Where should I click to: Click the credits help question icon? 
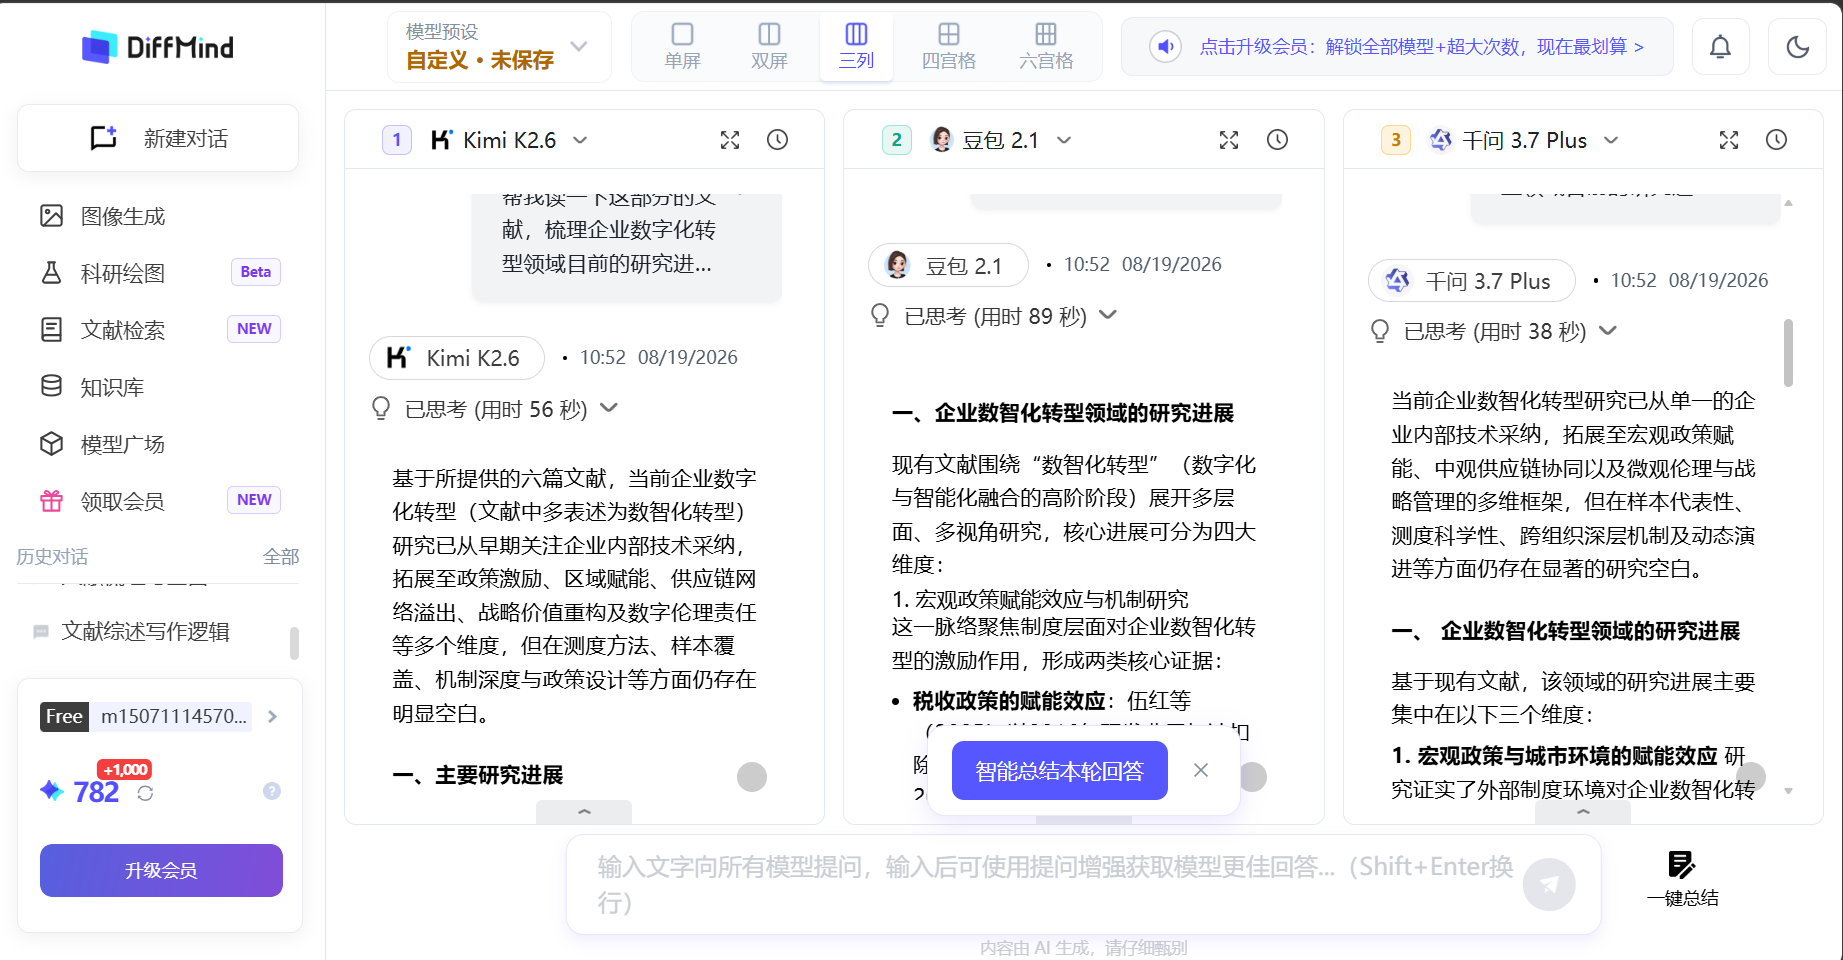click(x=272, y=791)
